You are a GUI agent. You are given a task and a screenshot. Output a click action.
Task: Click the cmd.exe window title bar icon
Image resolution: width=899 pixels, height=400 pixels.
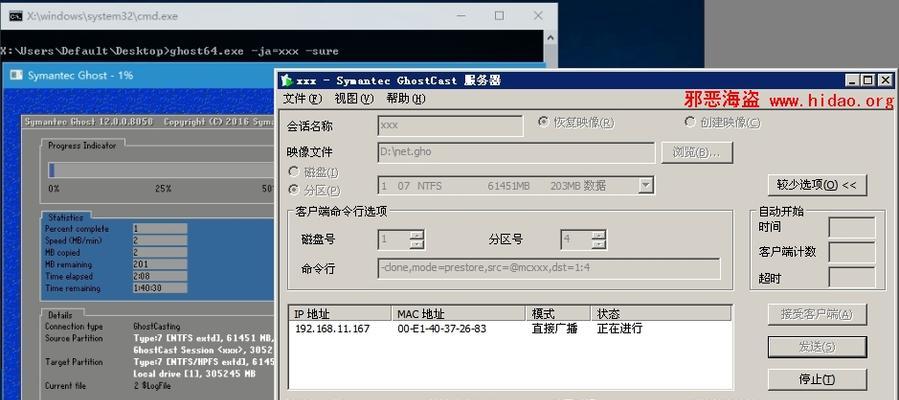coord(15,16)
